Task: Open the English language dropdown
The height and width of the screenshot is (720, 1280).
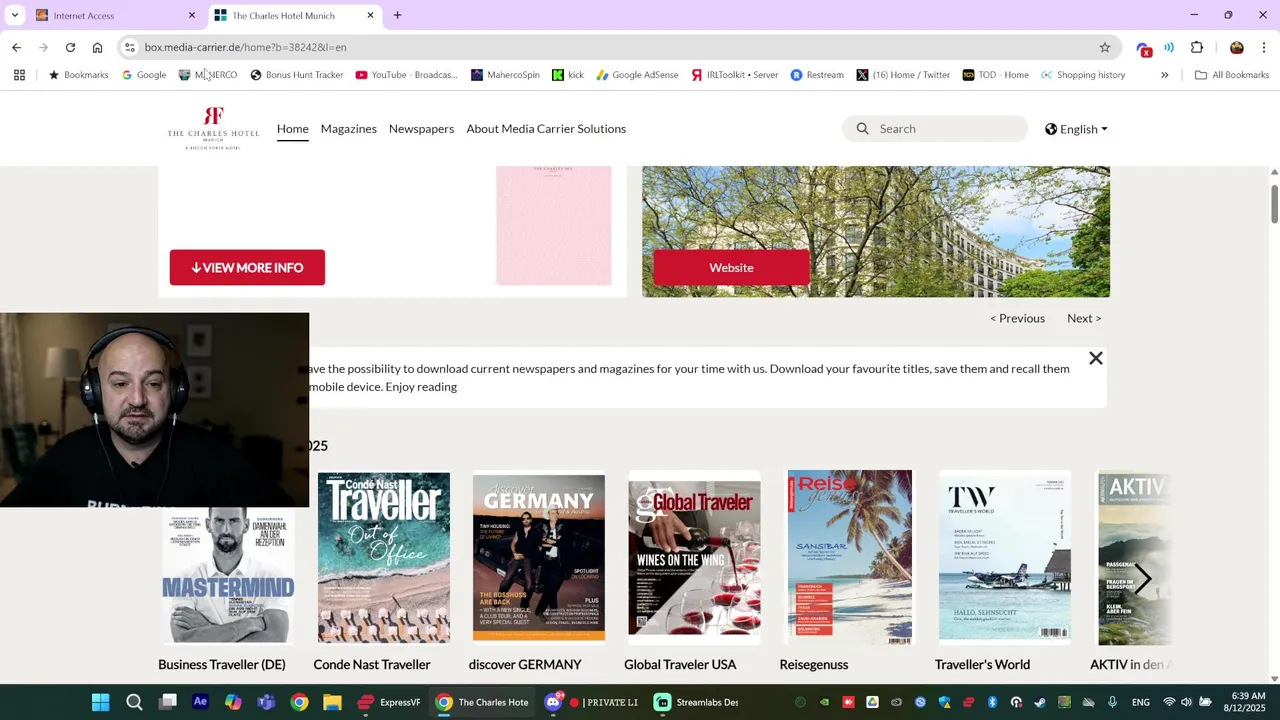Action: tap(1076, 129)
